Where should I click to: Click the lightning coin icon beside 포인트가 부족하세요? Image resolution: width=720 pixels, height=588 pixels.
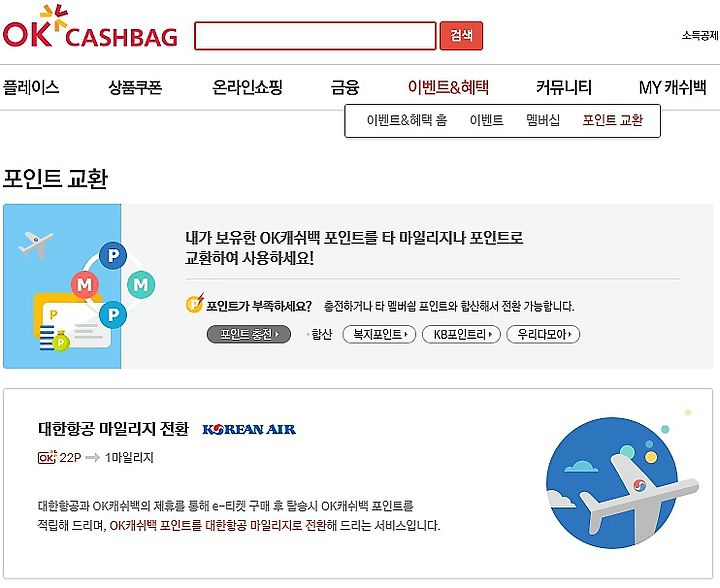195,303
